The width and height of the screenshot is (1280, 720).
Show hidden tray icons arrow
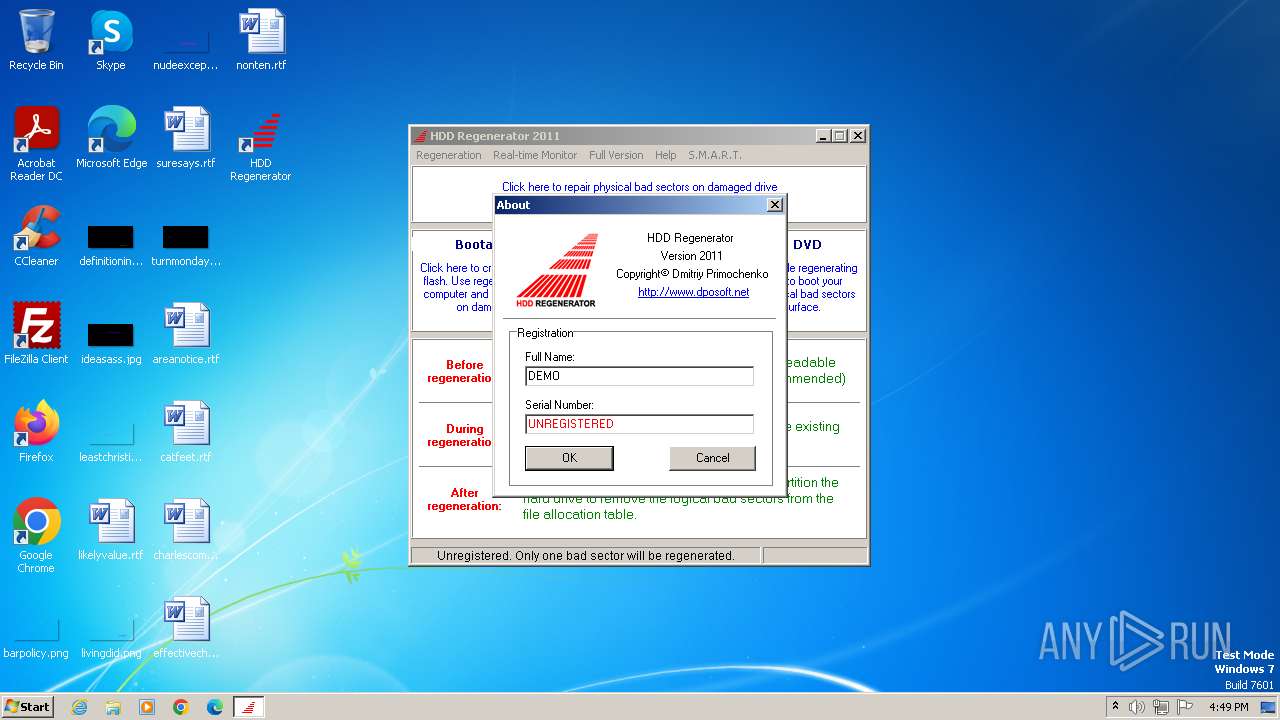(x=1115, y=707)
